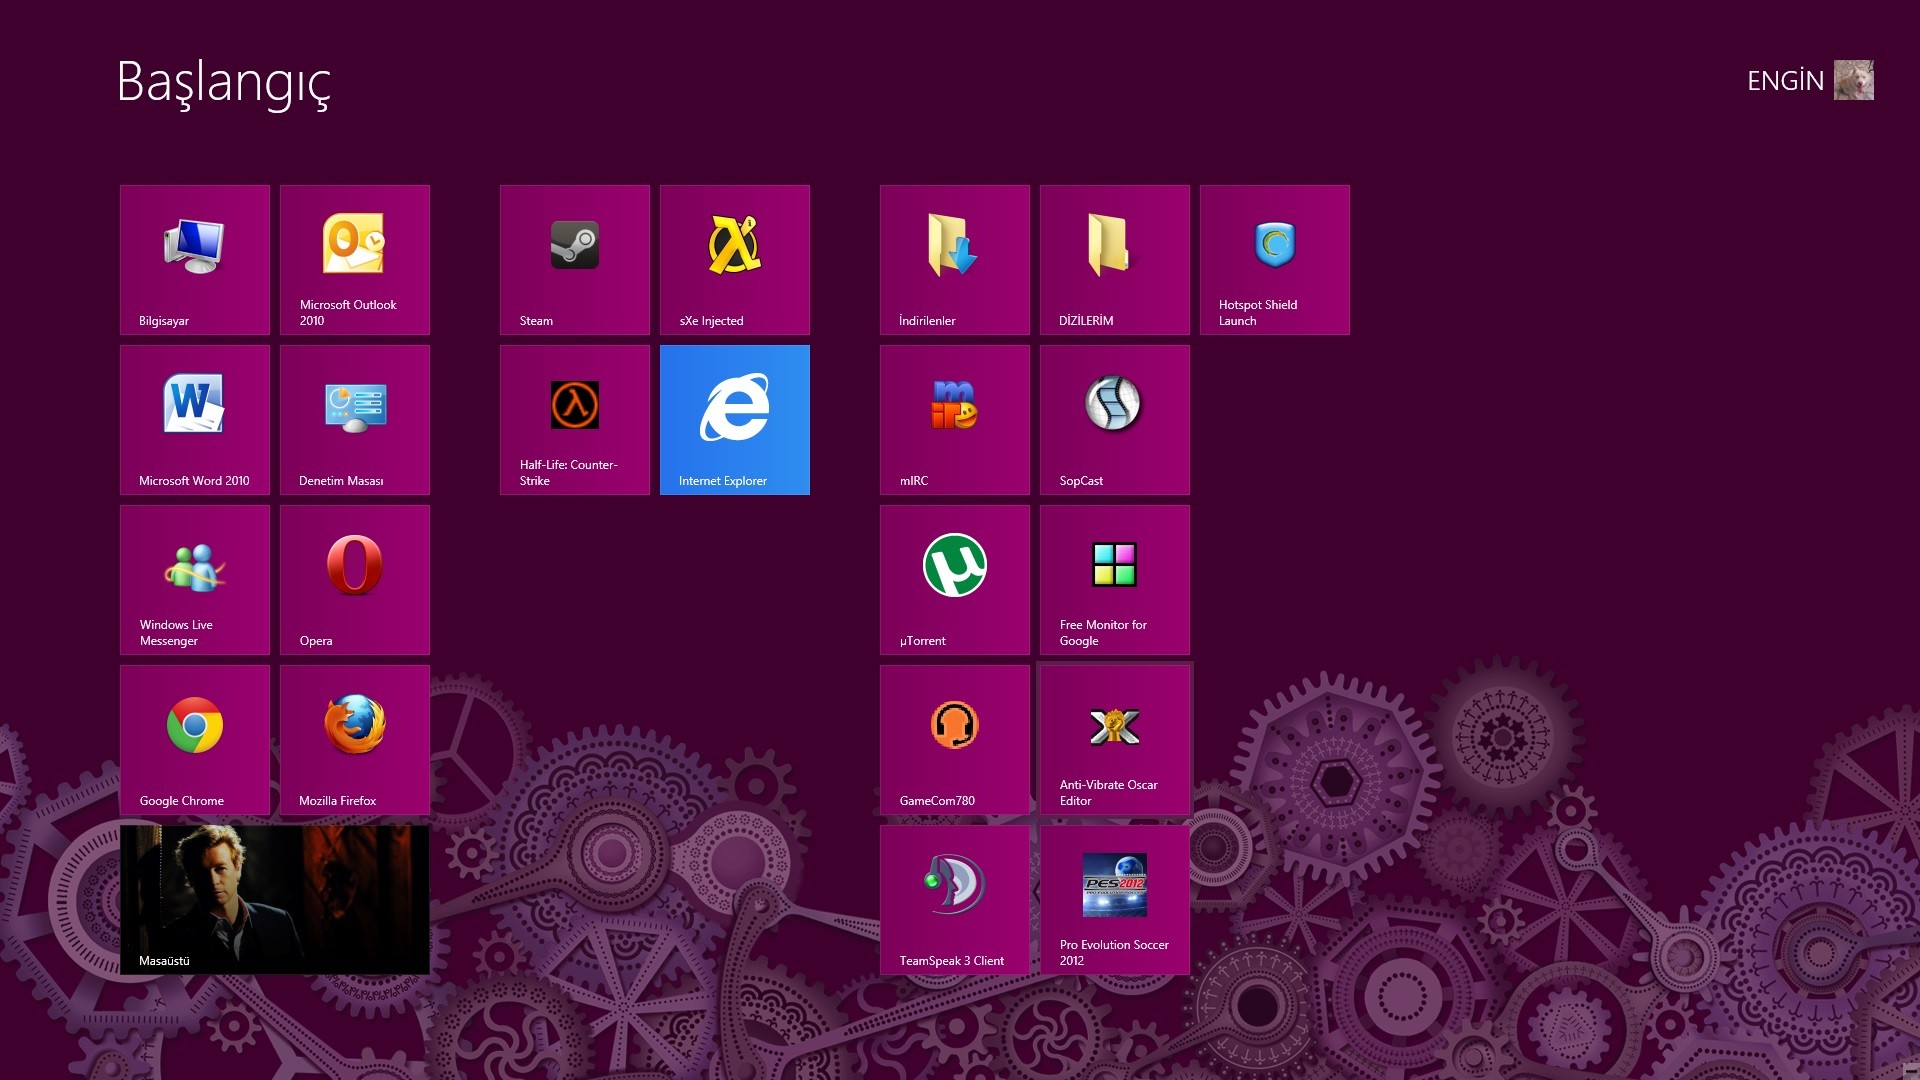Viewport: 1920px width, 1080px height.
Task: Open GameCom780 tile
Action: 955,740
